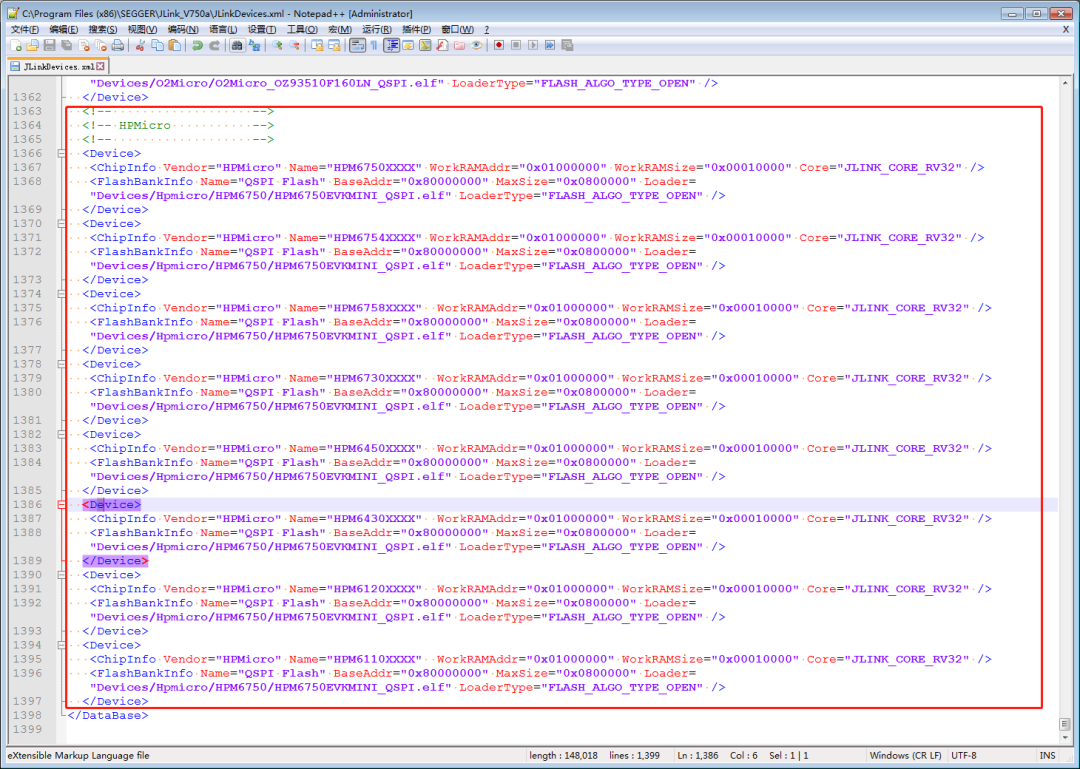Print the file using the printer icon

pyautogui.click(x=115, y=45)
